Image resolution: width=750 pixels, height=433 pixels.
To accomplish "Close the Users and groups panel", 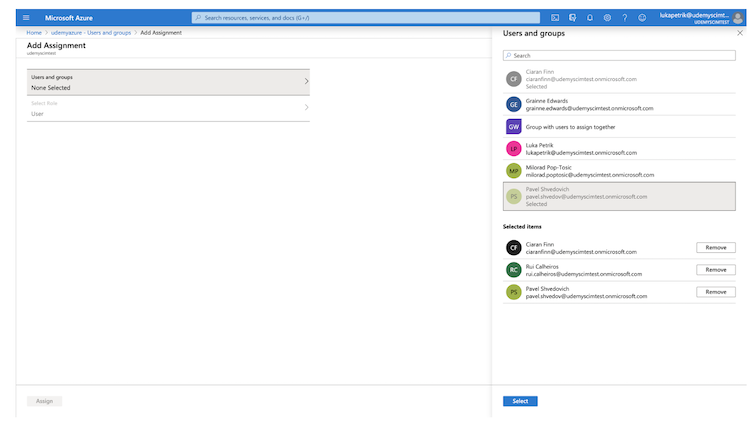I will 739,33.
